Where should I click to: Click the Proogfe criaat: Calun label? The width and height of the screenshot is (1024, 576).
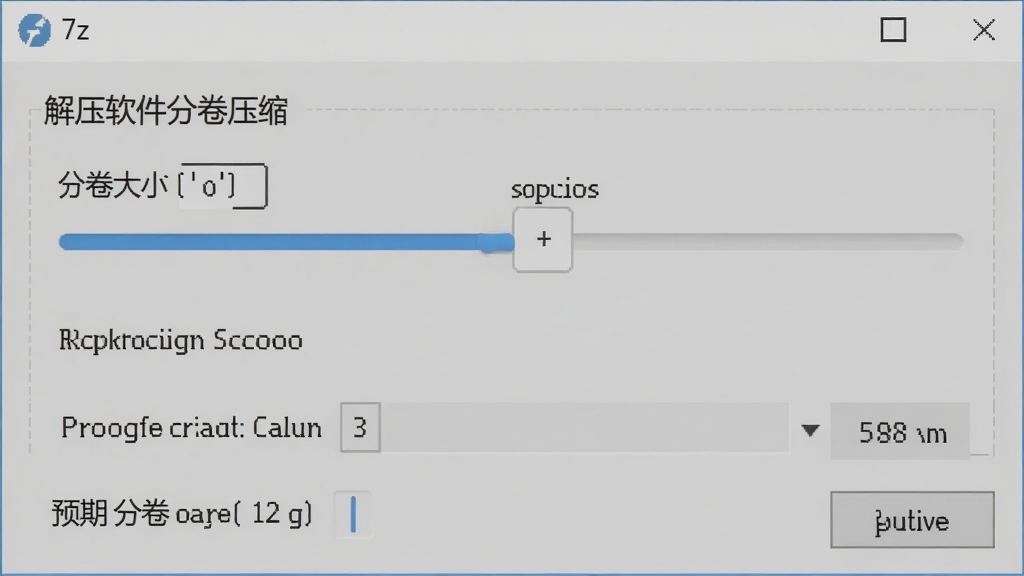click(x=191, y=428)
